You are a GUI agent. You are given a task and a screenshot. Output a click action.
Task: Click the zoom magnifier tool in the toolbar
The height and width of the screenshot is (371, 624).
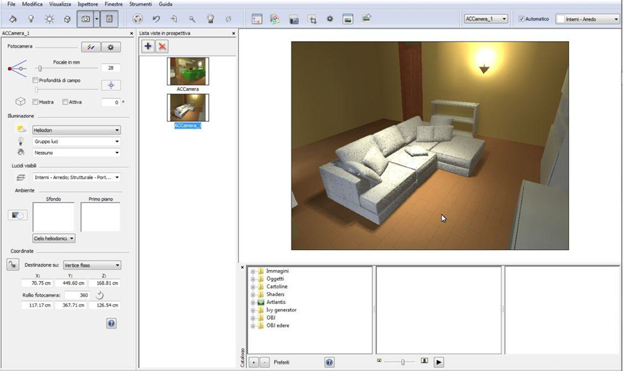192,19
